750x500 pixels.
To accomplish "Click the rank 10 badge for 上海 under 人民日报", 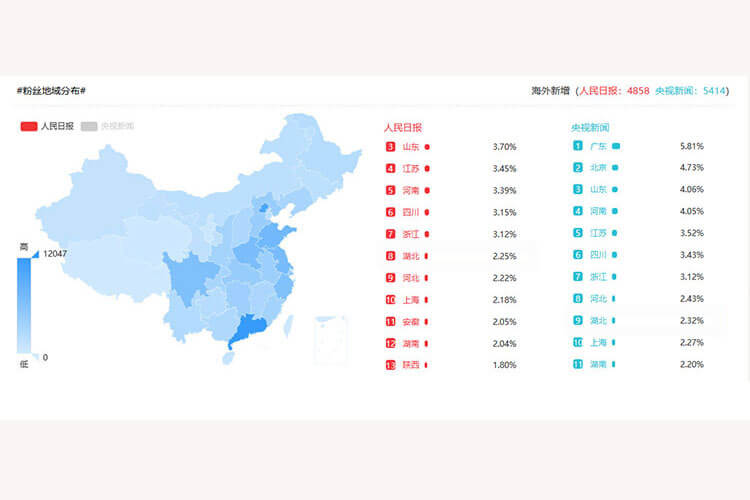I will 390,300.
